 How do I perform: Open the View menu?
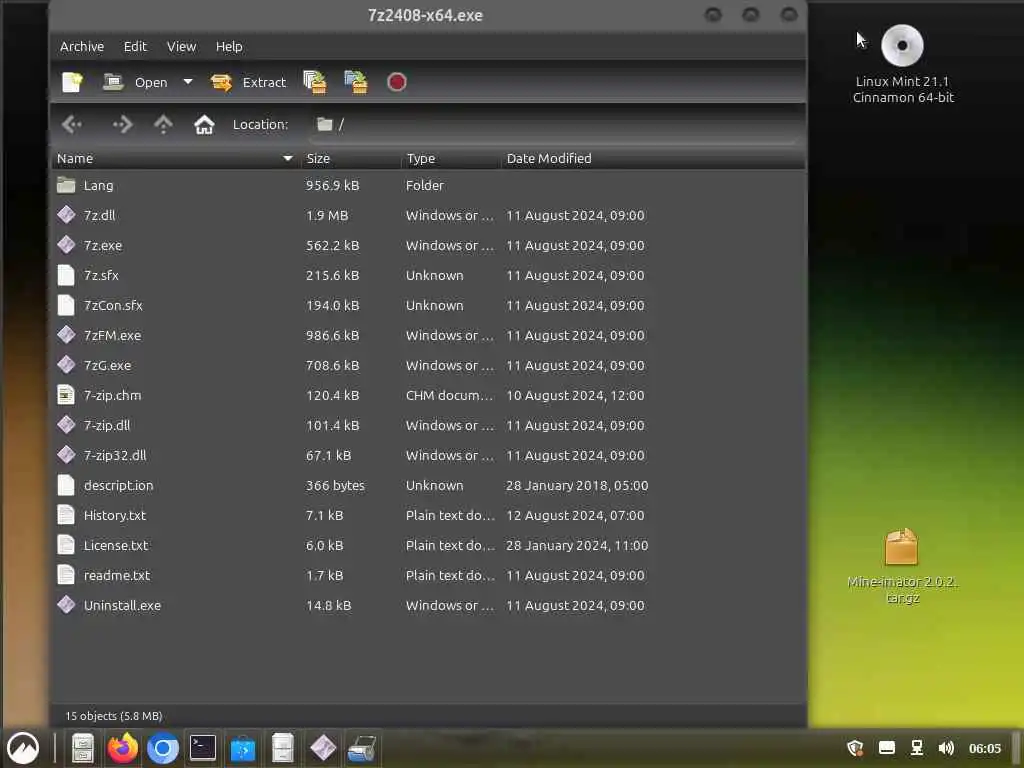(x=181, y=46)
